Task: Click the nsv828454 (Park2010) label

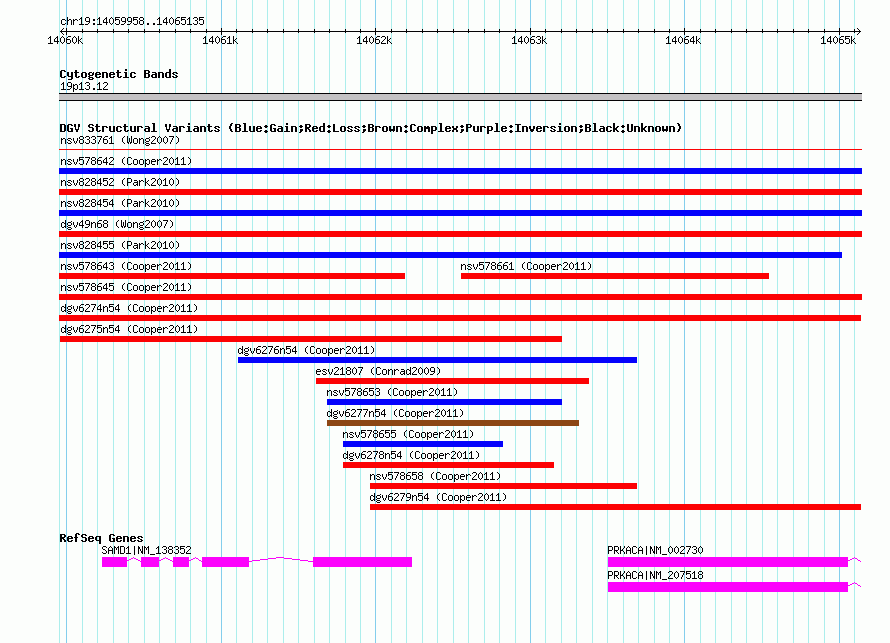Action: point(120,203)
